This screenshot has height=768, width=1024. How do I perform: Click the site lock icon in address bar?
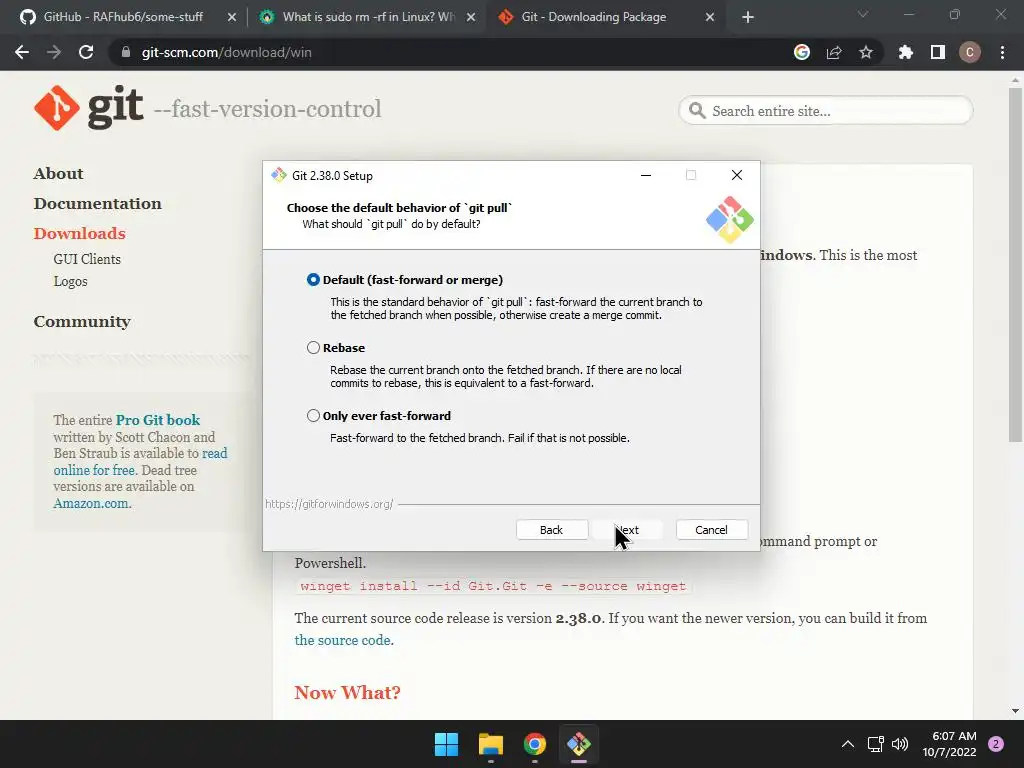click(x=126, y=52)
